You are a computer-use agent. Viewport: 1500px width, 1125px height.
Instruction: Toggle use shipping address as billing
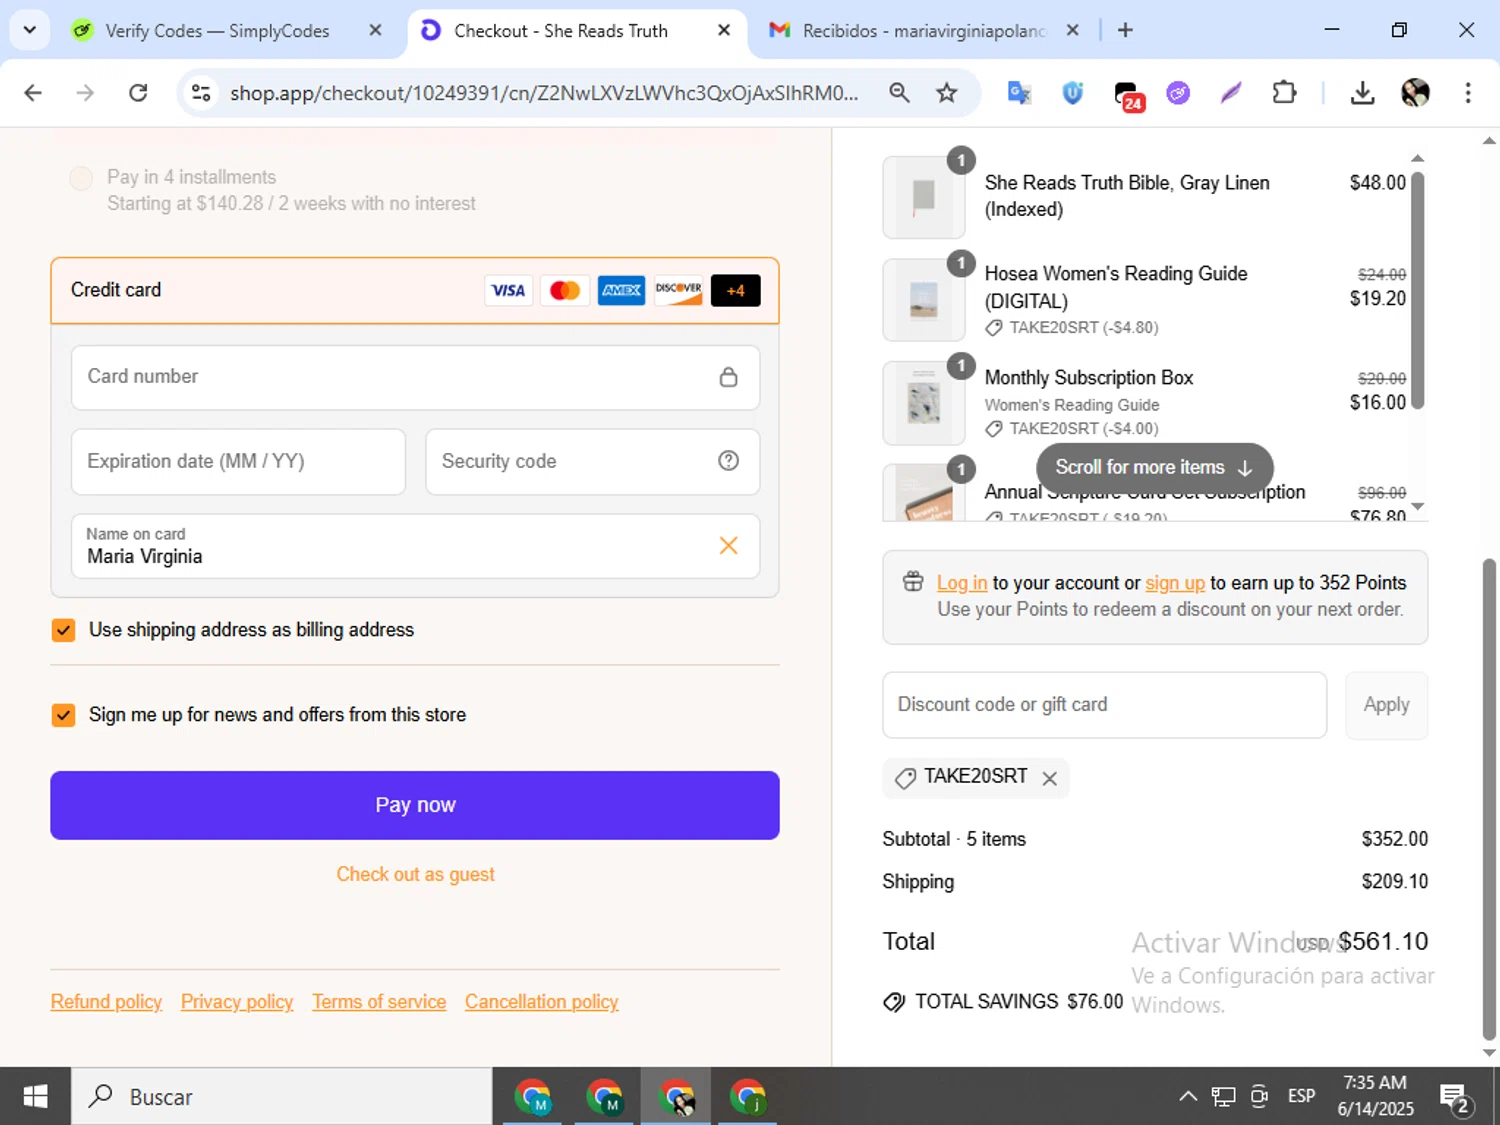click(63, 630)
